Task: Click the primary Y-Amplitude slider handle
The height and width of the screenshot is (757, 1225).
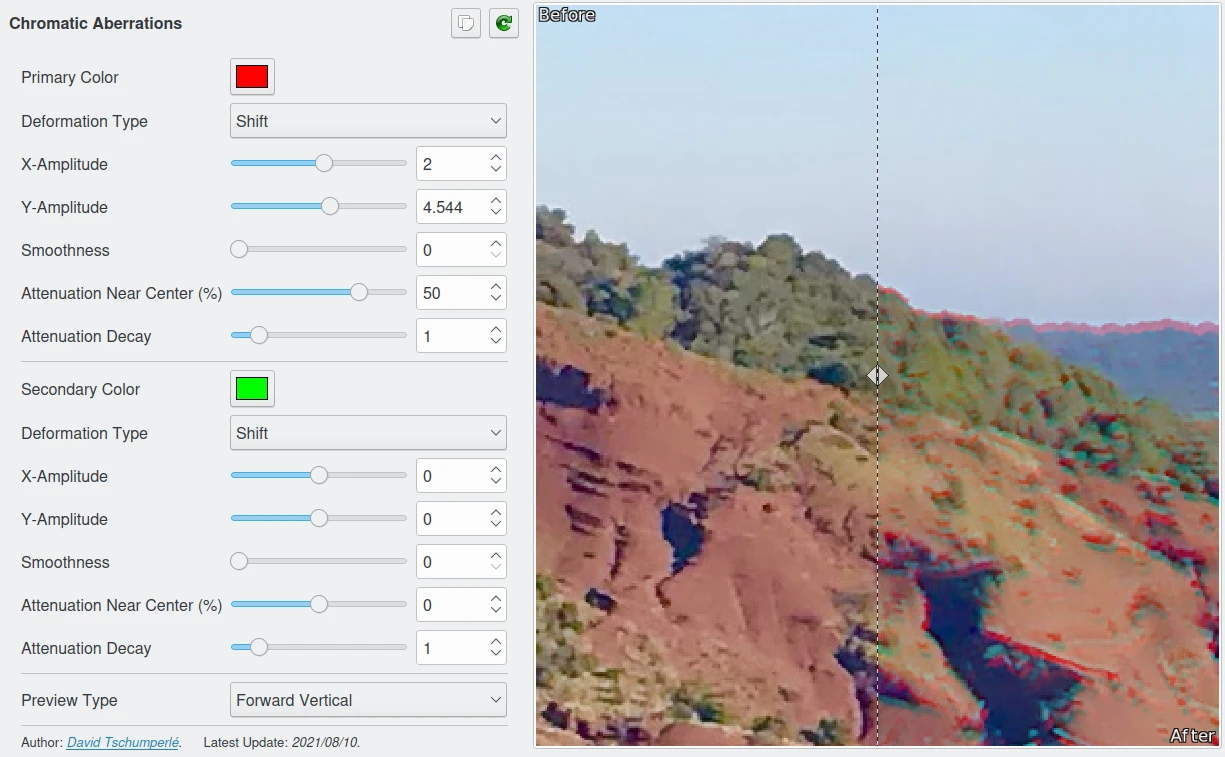Action: click(329, 207)
